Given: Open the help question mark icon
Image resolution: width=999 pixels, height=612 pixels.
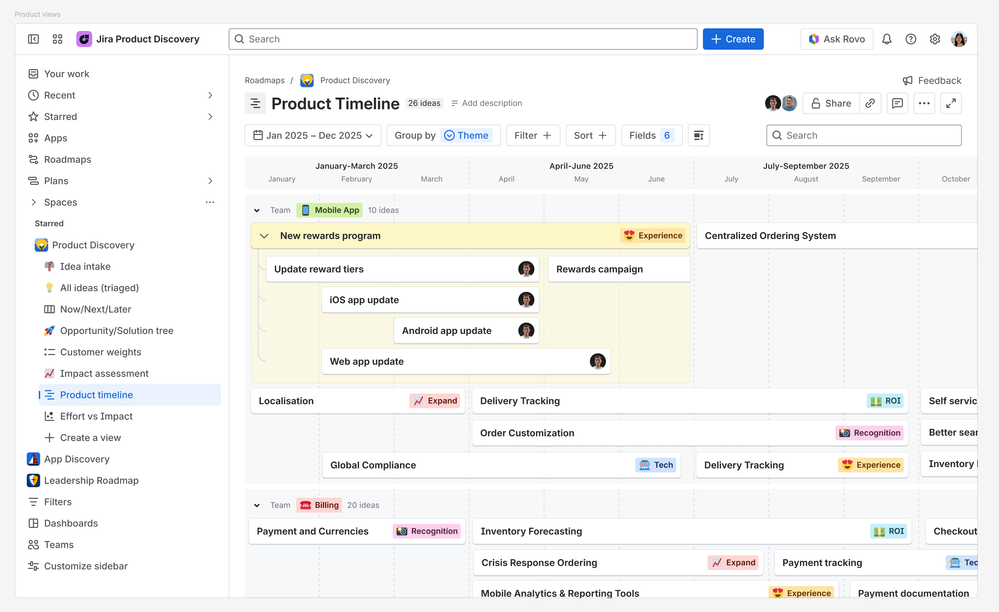Looking at the screenshot, I should coord(910,39).
